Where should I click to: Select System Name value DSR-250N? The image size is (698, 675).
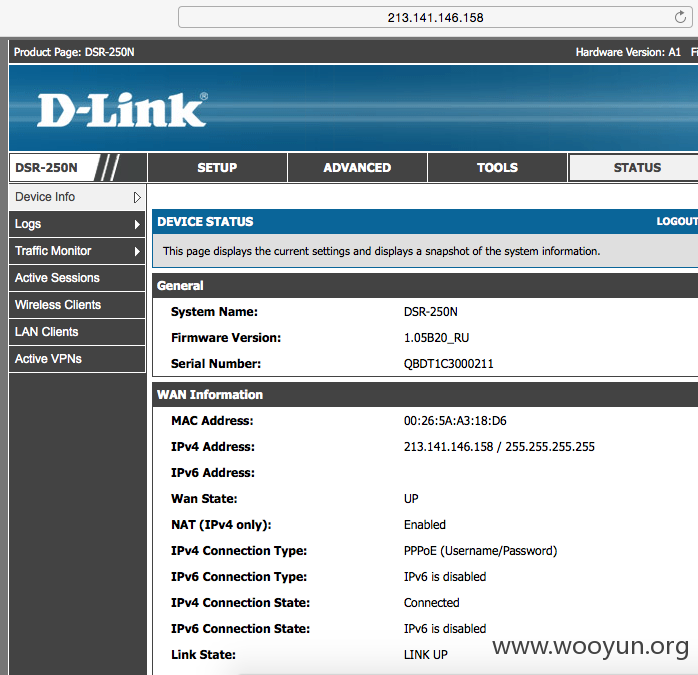click(430, 312)
